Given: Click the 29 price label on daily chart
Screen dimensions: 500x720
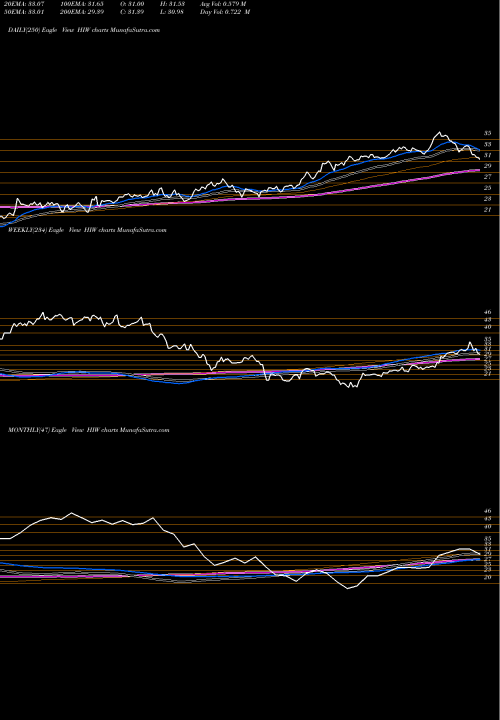Looking at the screenshot, I should (x=488, y=166).
